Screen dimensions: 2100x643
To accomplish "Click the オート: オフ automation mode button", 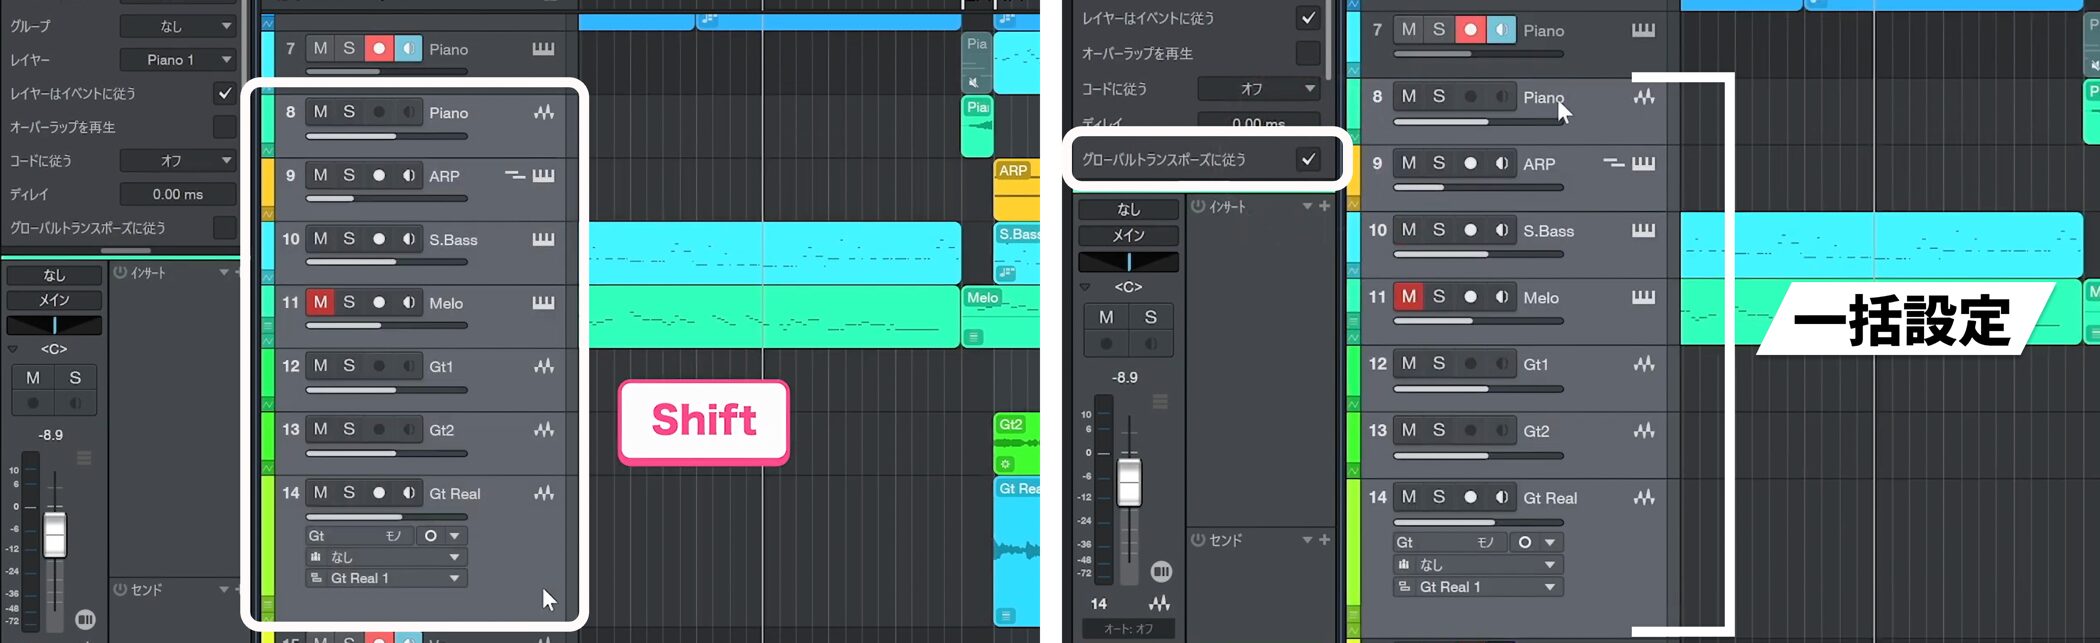I will click(1129, 629).
